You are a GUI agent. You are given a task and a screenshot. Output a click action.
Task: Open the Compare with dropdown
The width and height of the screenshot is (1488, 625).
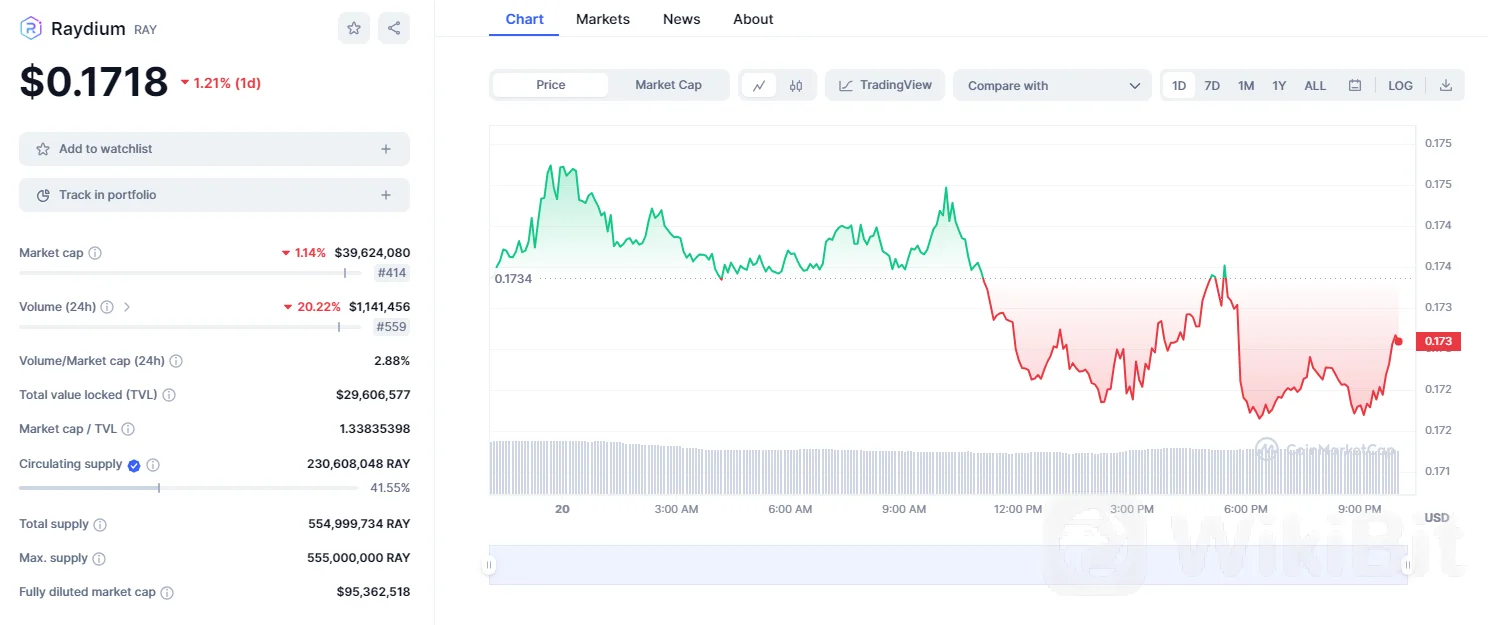click(1053, 85)
